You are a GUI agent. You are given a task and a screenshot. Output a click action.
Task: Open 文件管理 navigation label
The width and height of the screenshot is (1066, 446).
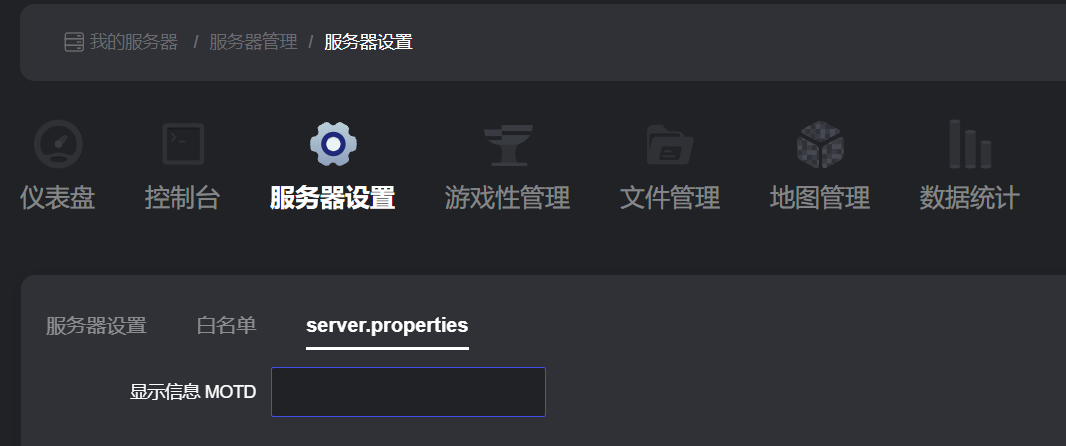point(670,199)
